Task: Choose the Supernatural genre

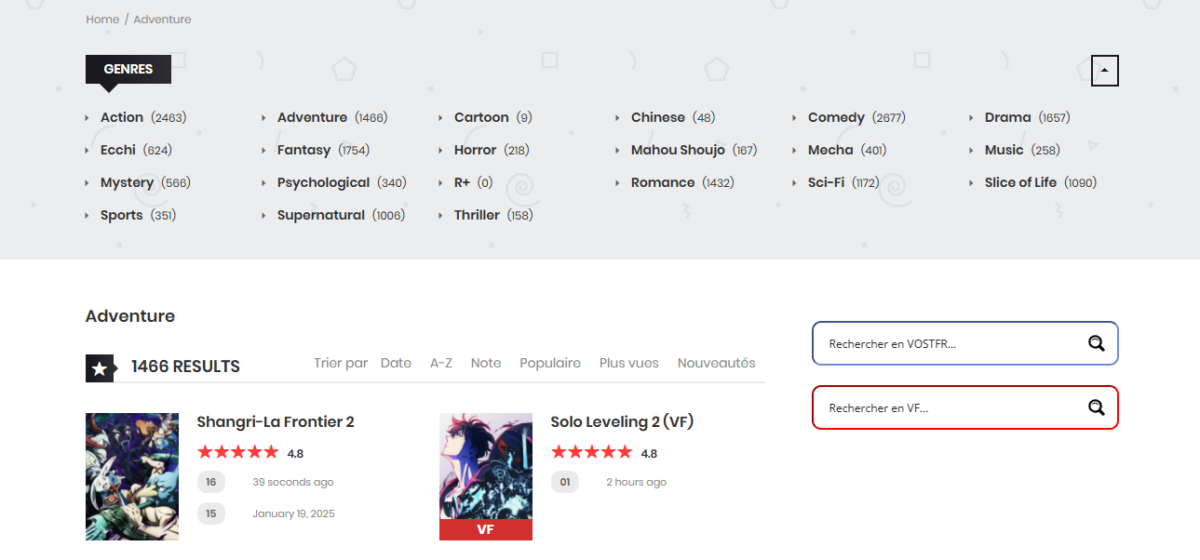Action: pyautogui.click(x=321, y=215)
